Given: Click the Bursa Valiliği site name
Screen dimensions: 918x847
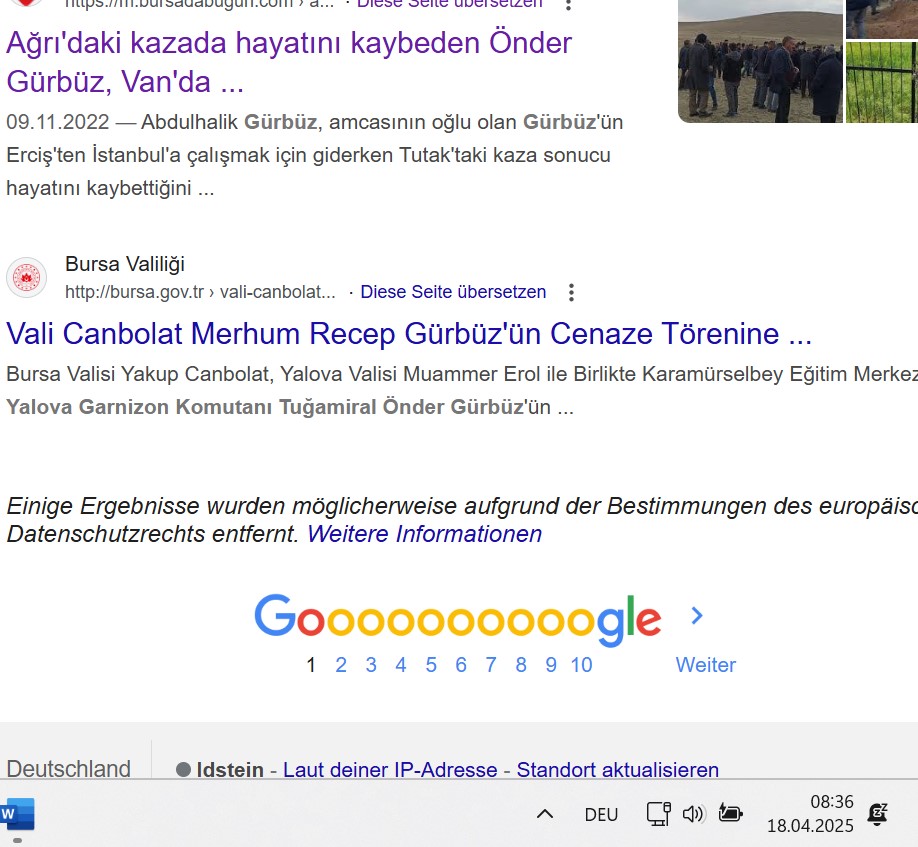Looking at the screenshot, I should click(x=125, y=264).
